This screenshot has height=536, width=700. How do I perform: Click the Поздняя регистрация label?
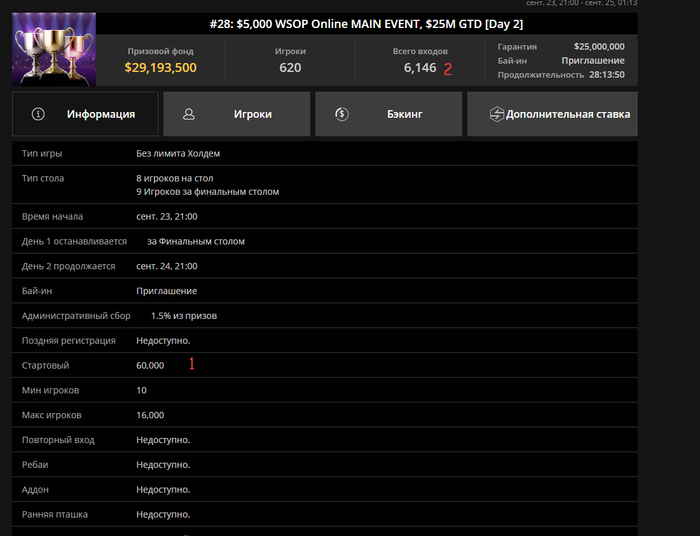68,341
